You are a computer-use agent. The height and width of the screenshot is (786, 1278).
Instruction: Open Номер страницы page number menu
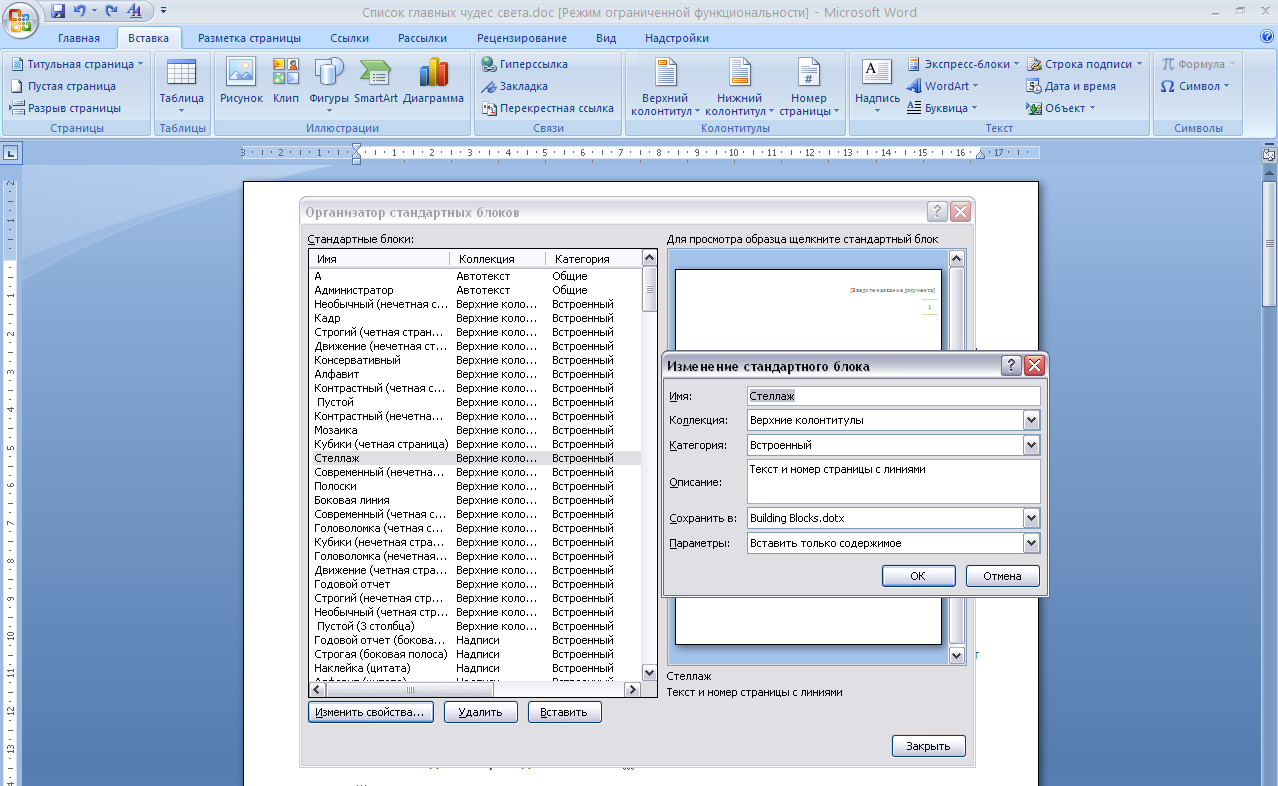pos(809,87)
